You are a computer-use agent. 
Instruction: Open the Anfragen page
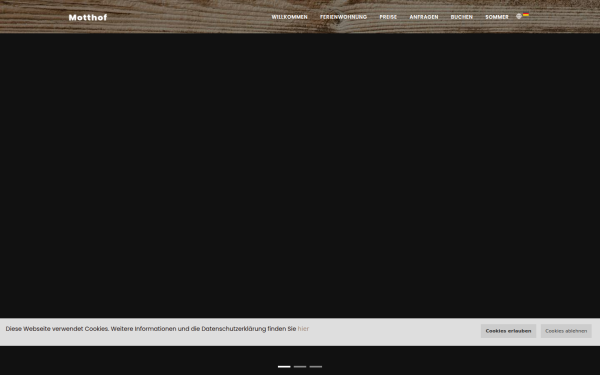(424, 17)
